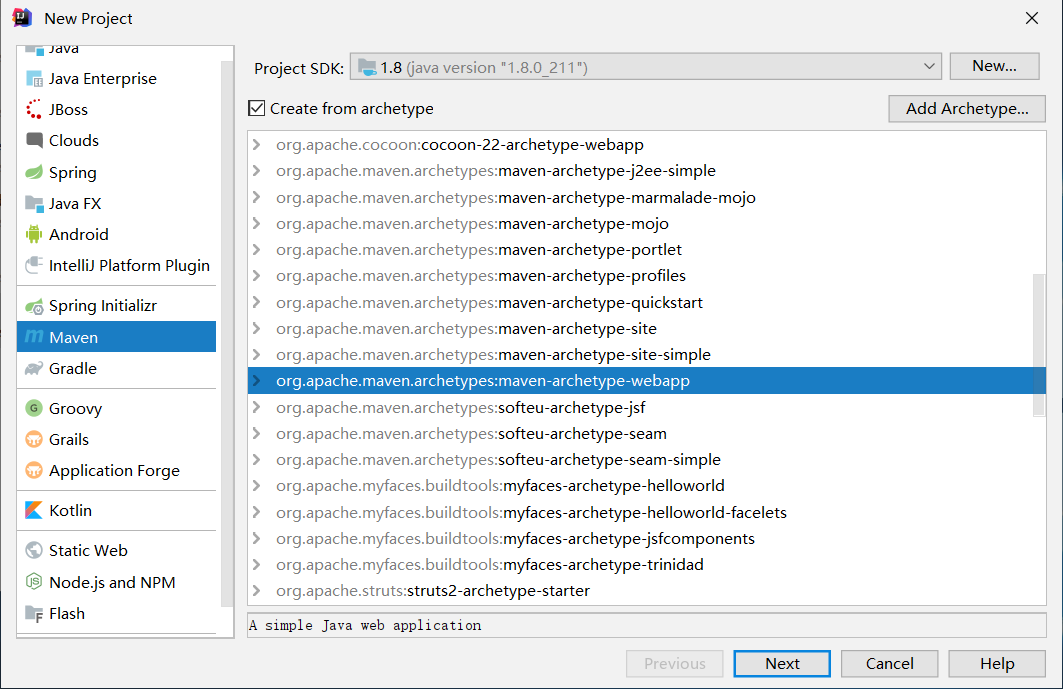Click the archetype list vertical scrollbar thumb

(1039, 344)
